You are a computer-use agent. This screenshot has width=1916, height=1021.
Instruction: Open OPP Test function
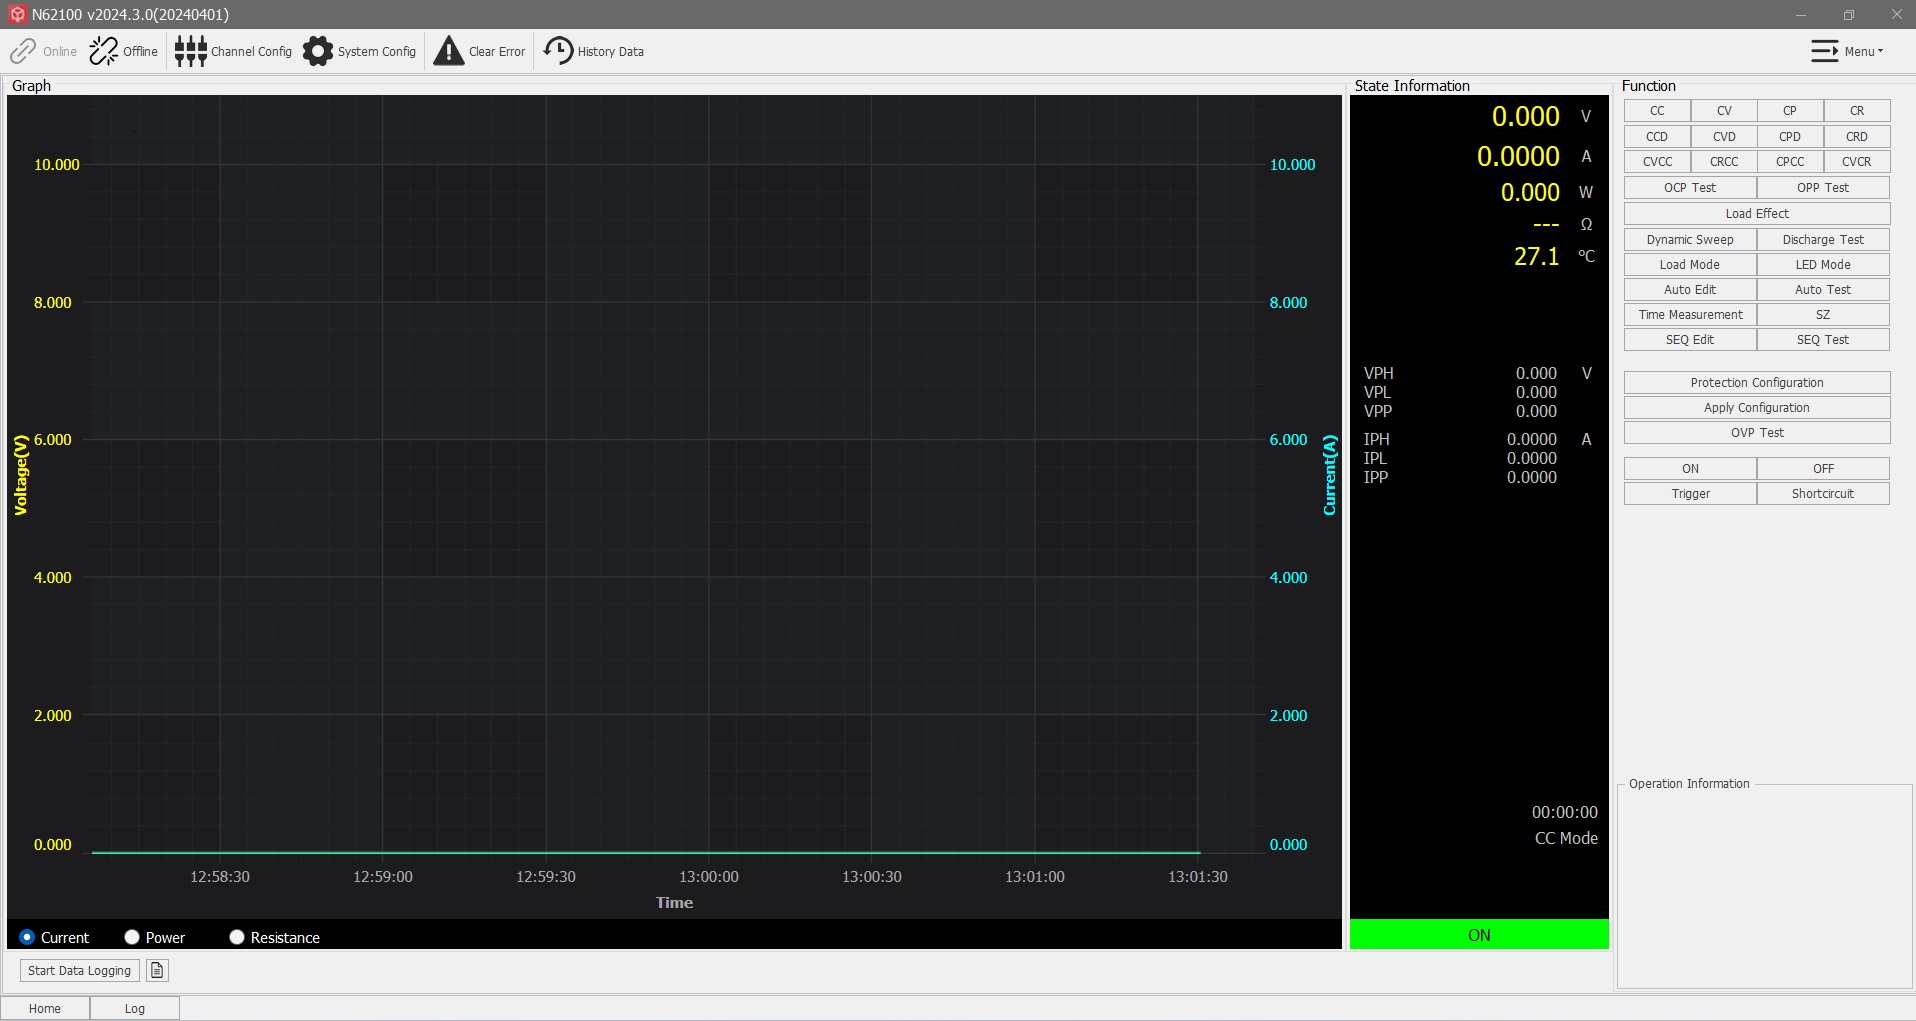click(x=1823, y=187)
